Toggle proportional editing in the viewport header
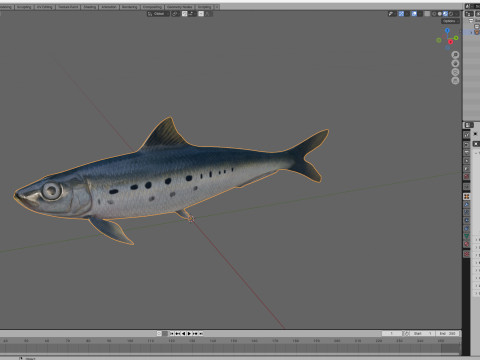480x360 pixels. tap(201, 14)
